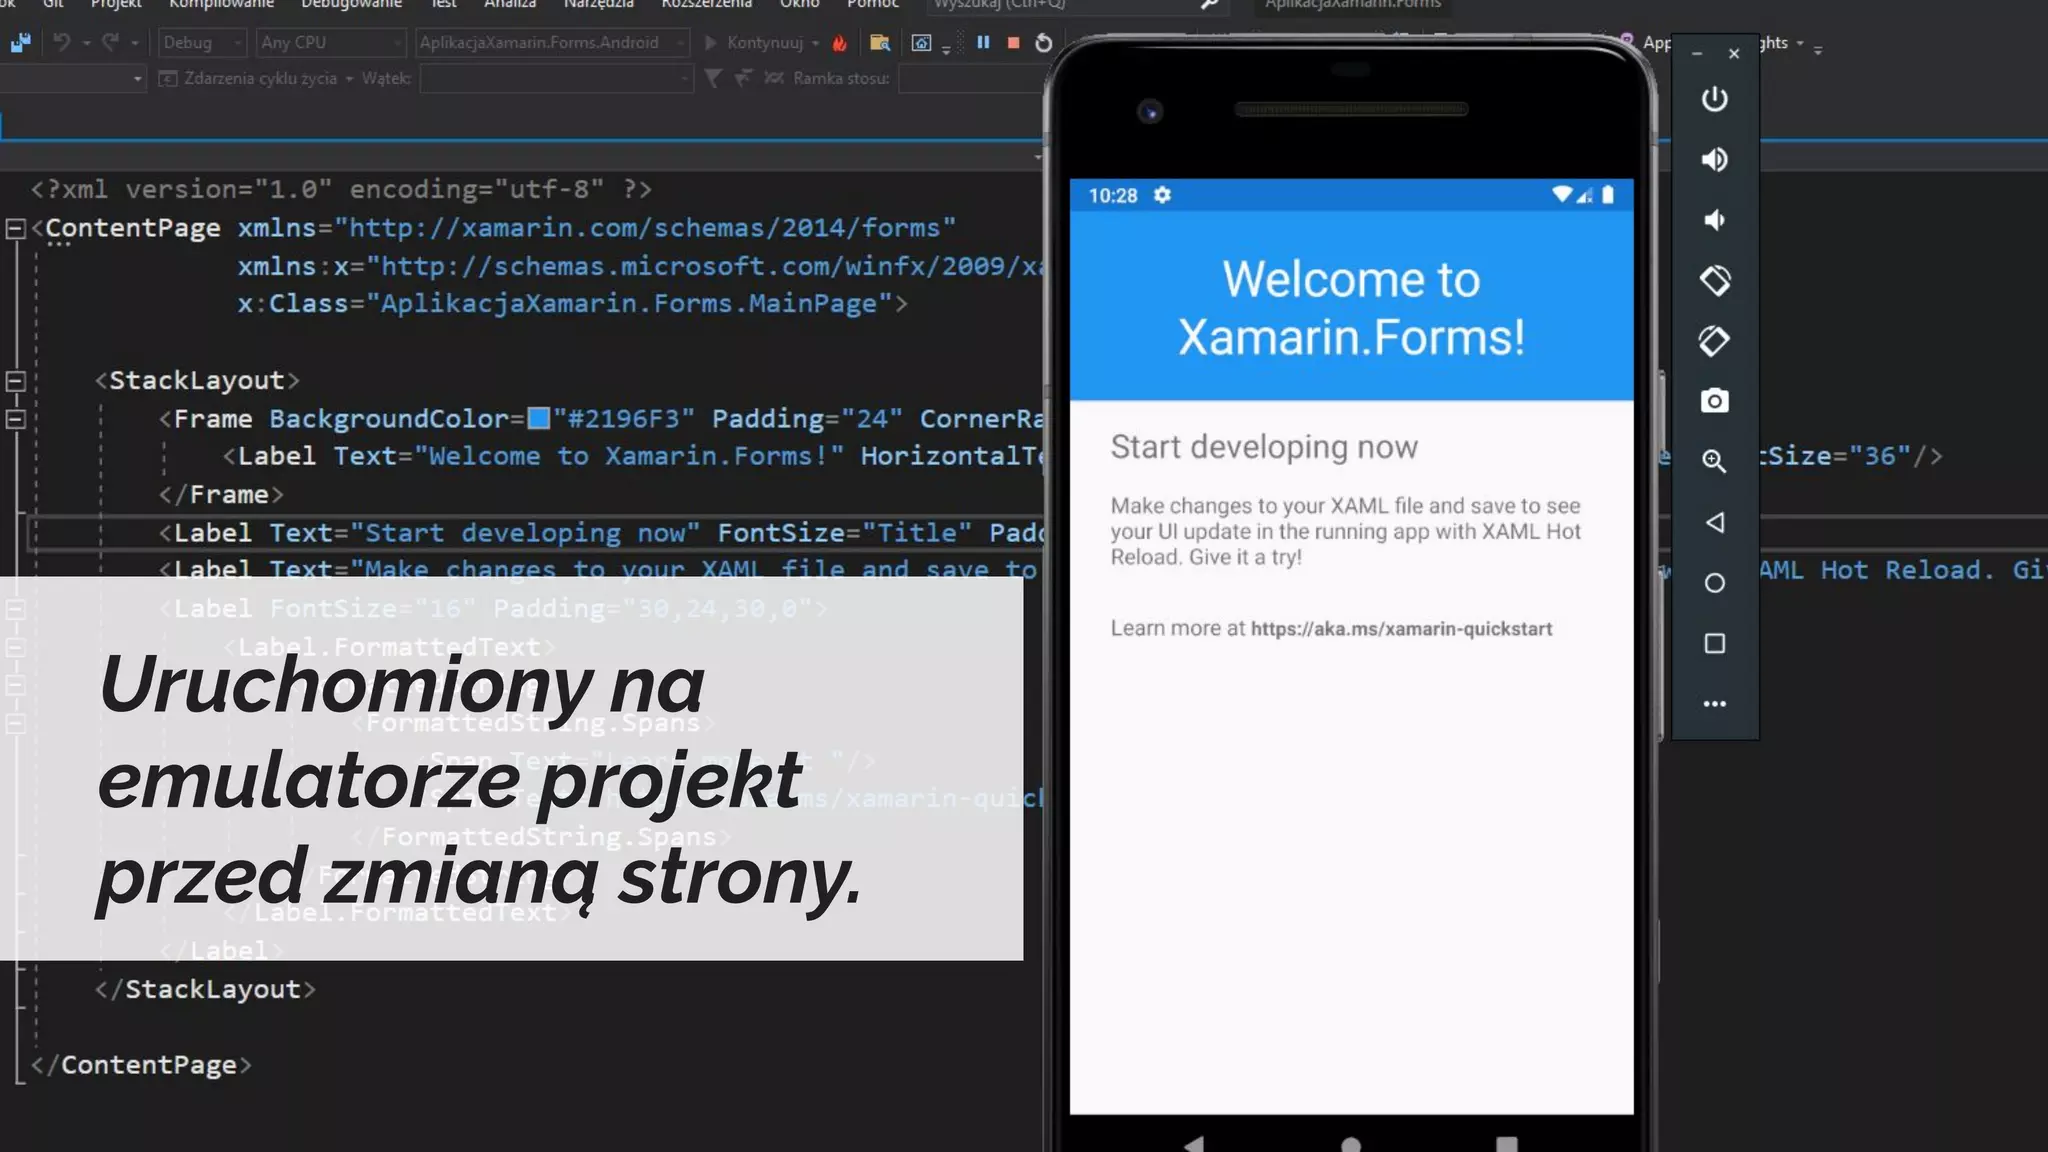This screenshot has height=1152, width=2048.
Task: Click settings gear in phone status bar
Action: (x=1162, y=195)
